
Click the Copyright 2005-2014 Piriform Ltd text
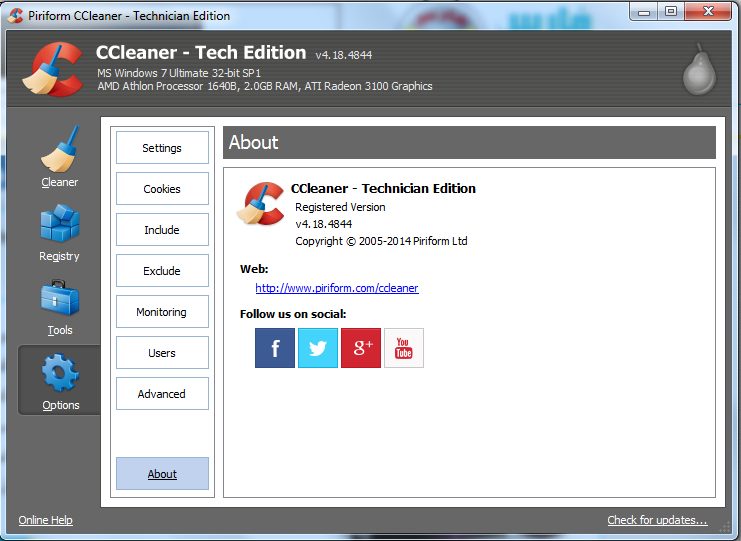(x=381, y=241)
